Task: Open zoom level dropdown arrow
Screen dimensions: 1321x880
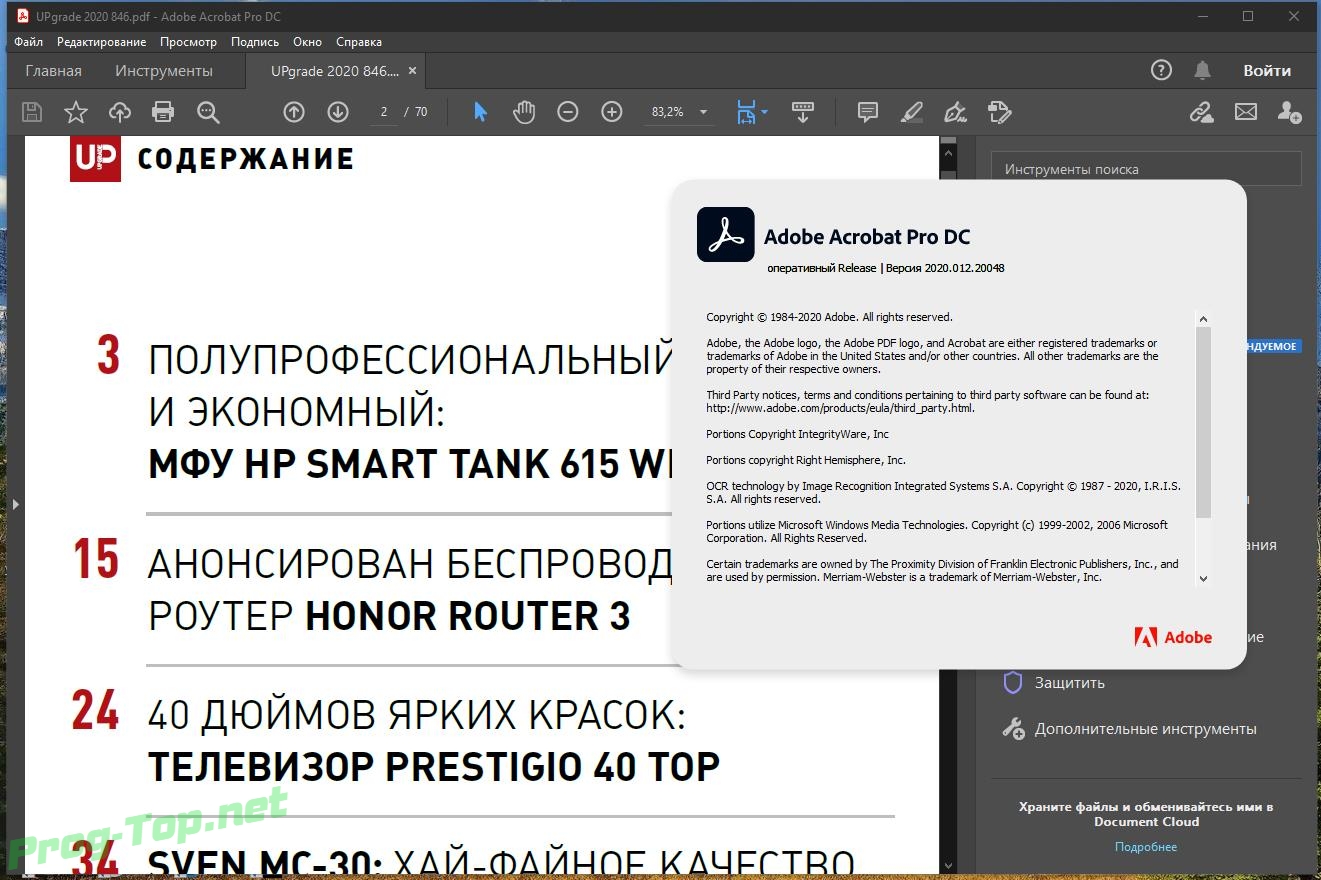Action: 703,112
